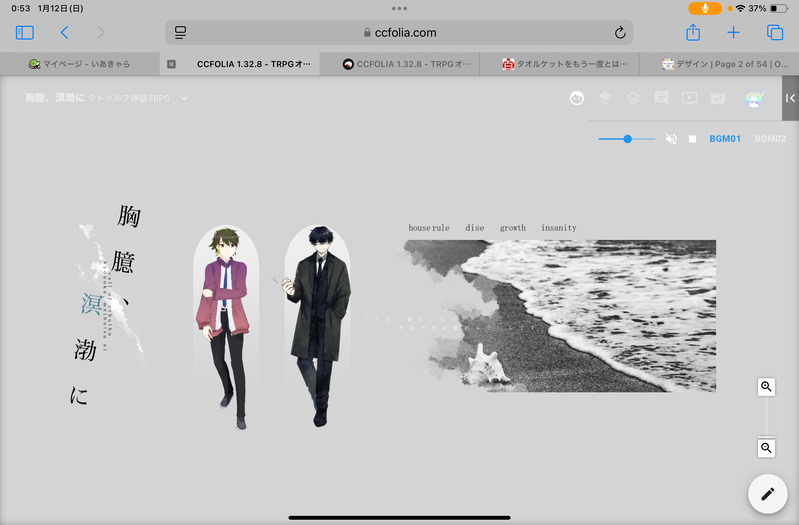Open the scenario text panel icon
799x525 pixels.
coord(661,97)
